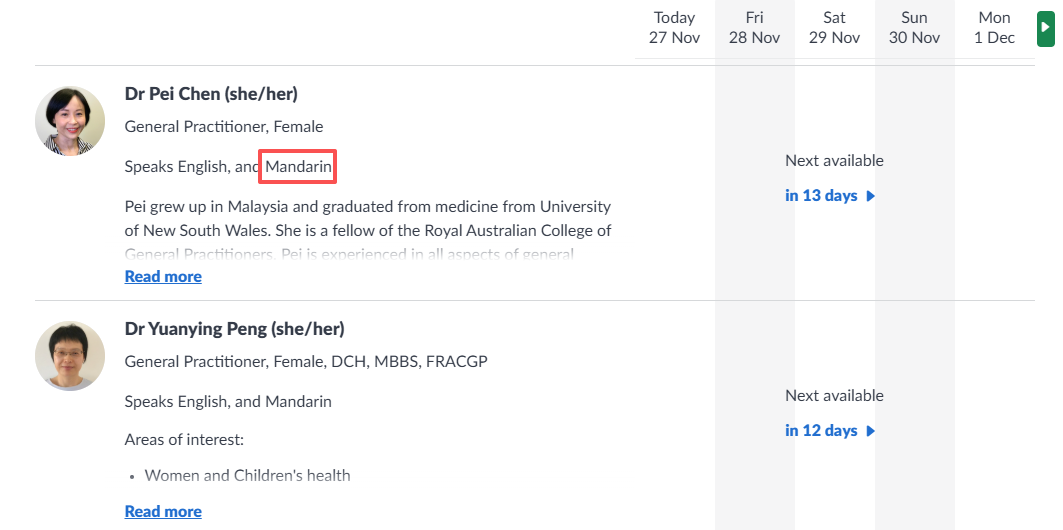
Task: Click the green next-dates arrow button
Action: [x=1045, y=28]
